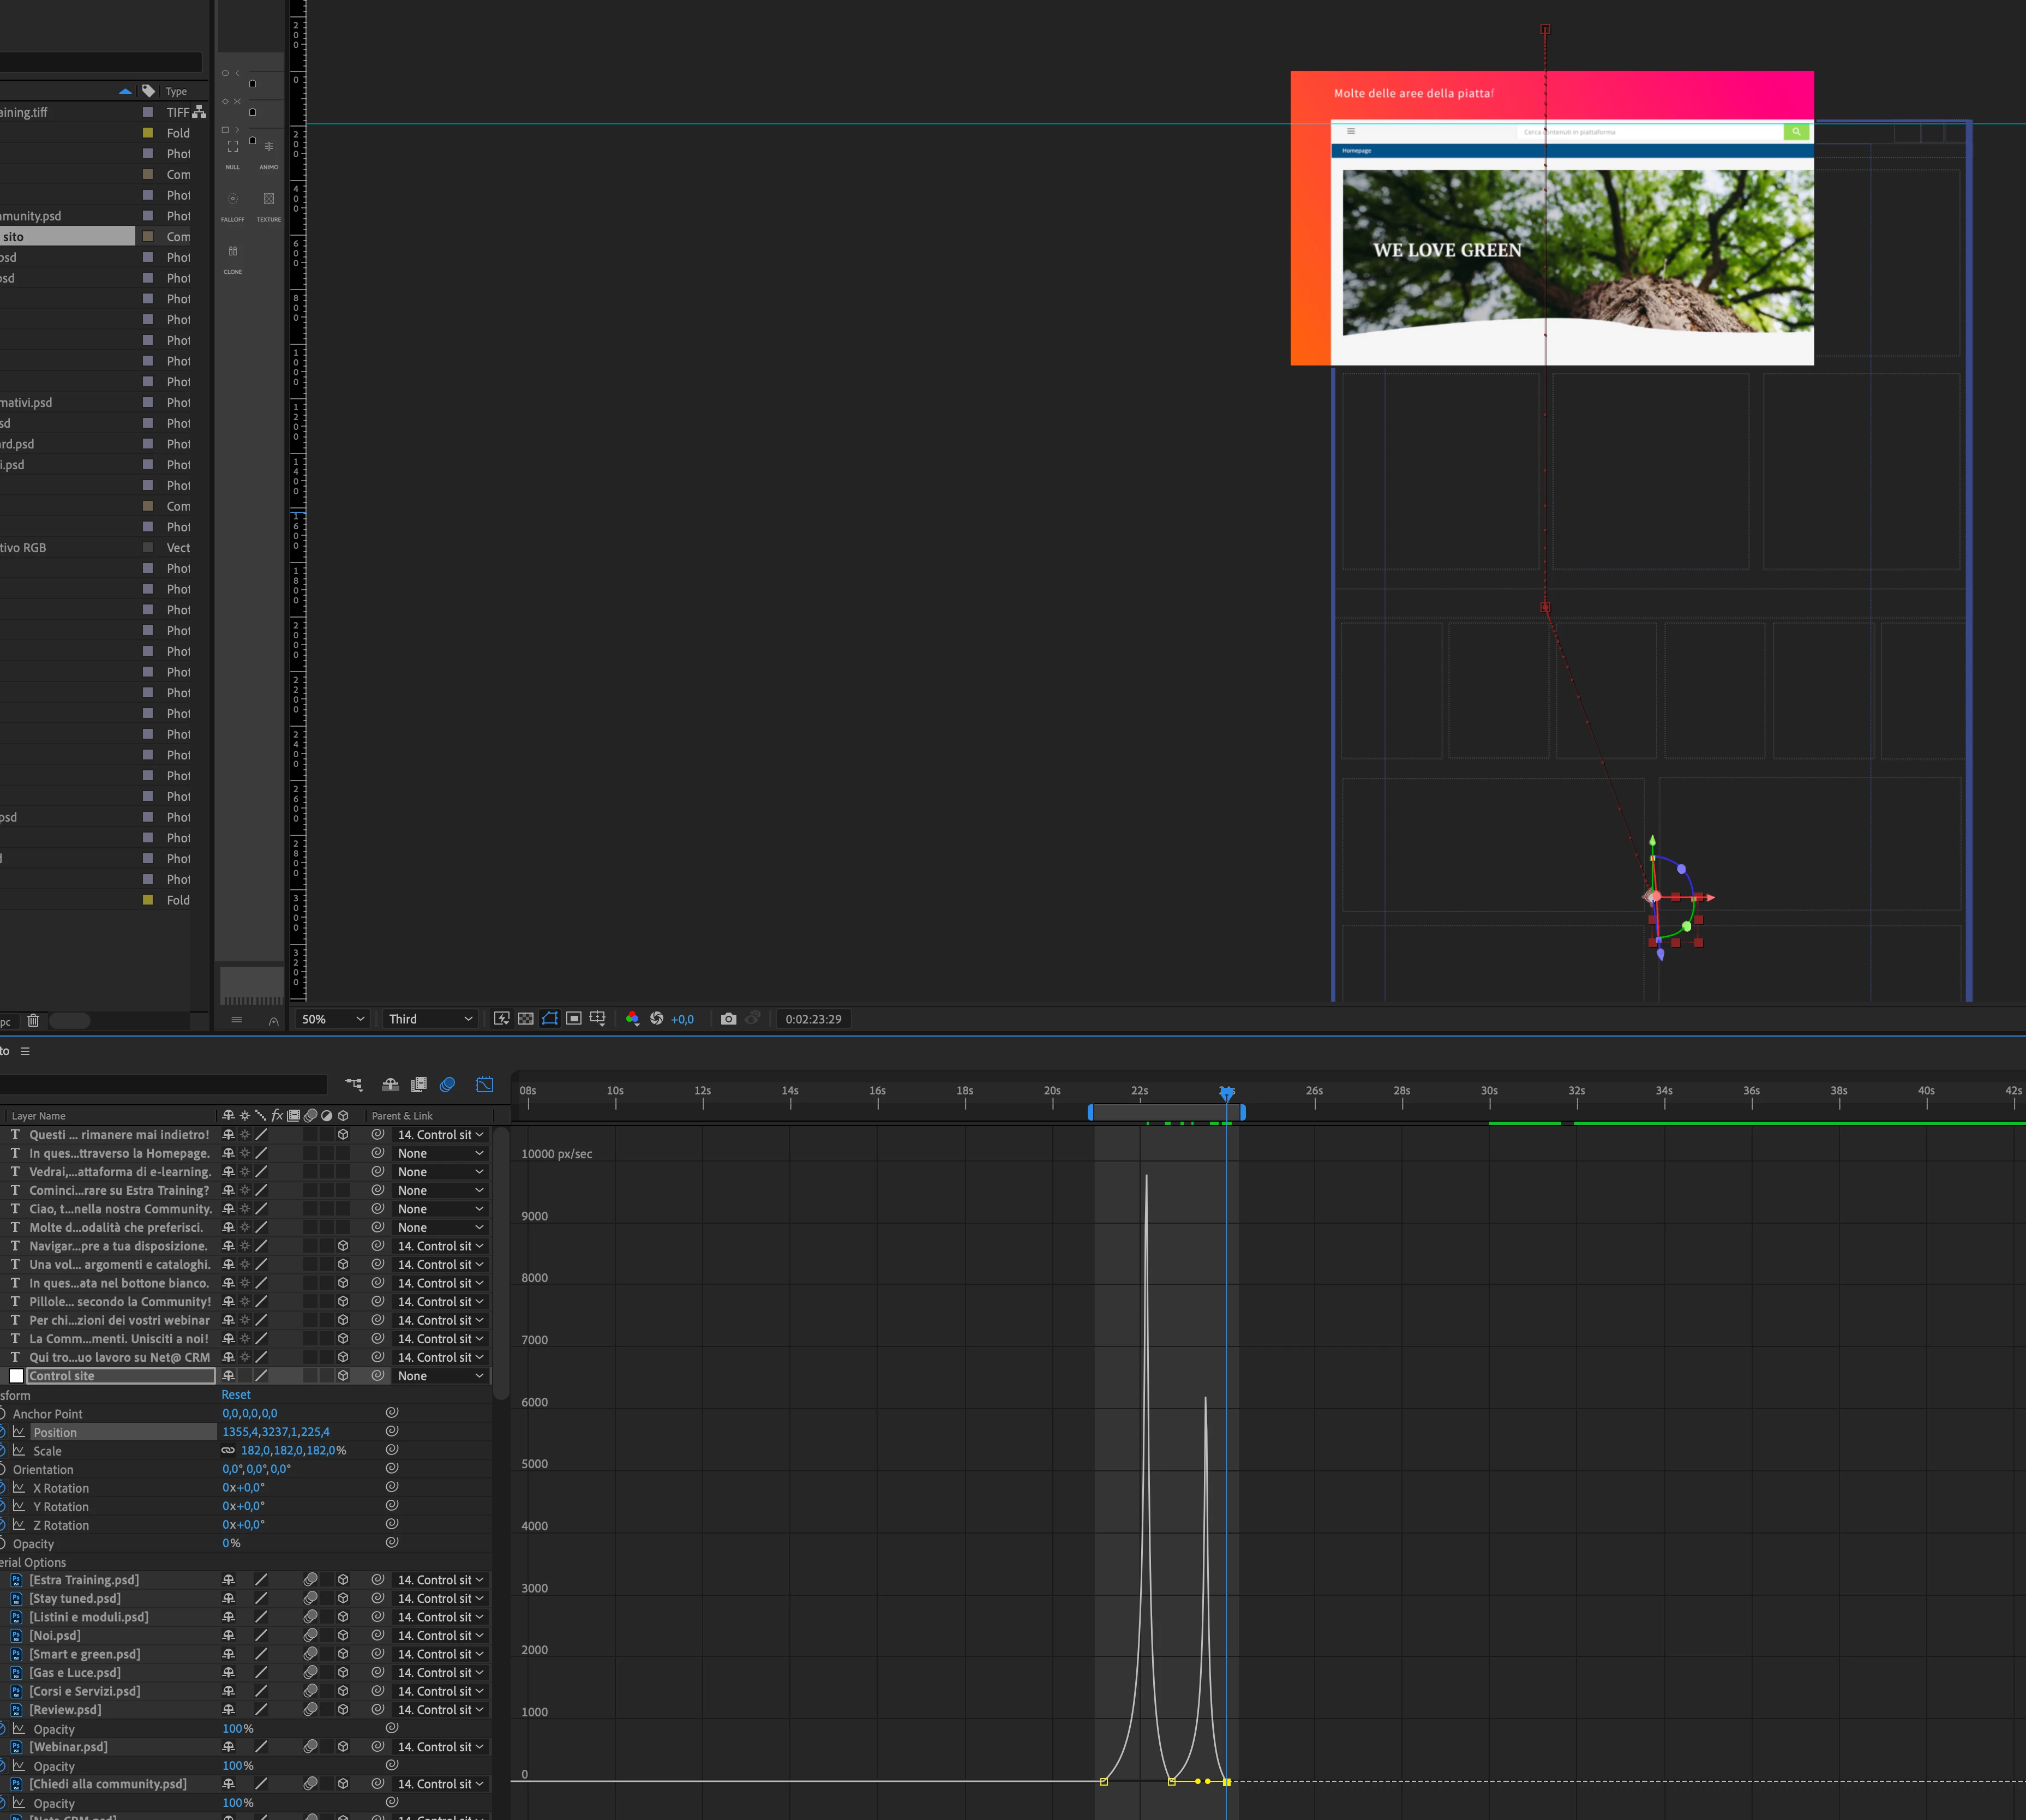Click the Shy layers hide icon
Image resolution: width=2026 pixels, height=1820 pixels.
390,1085
